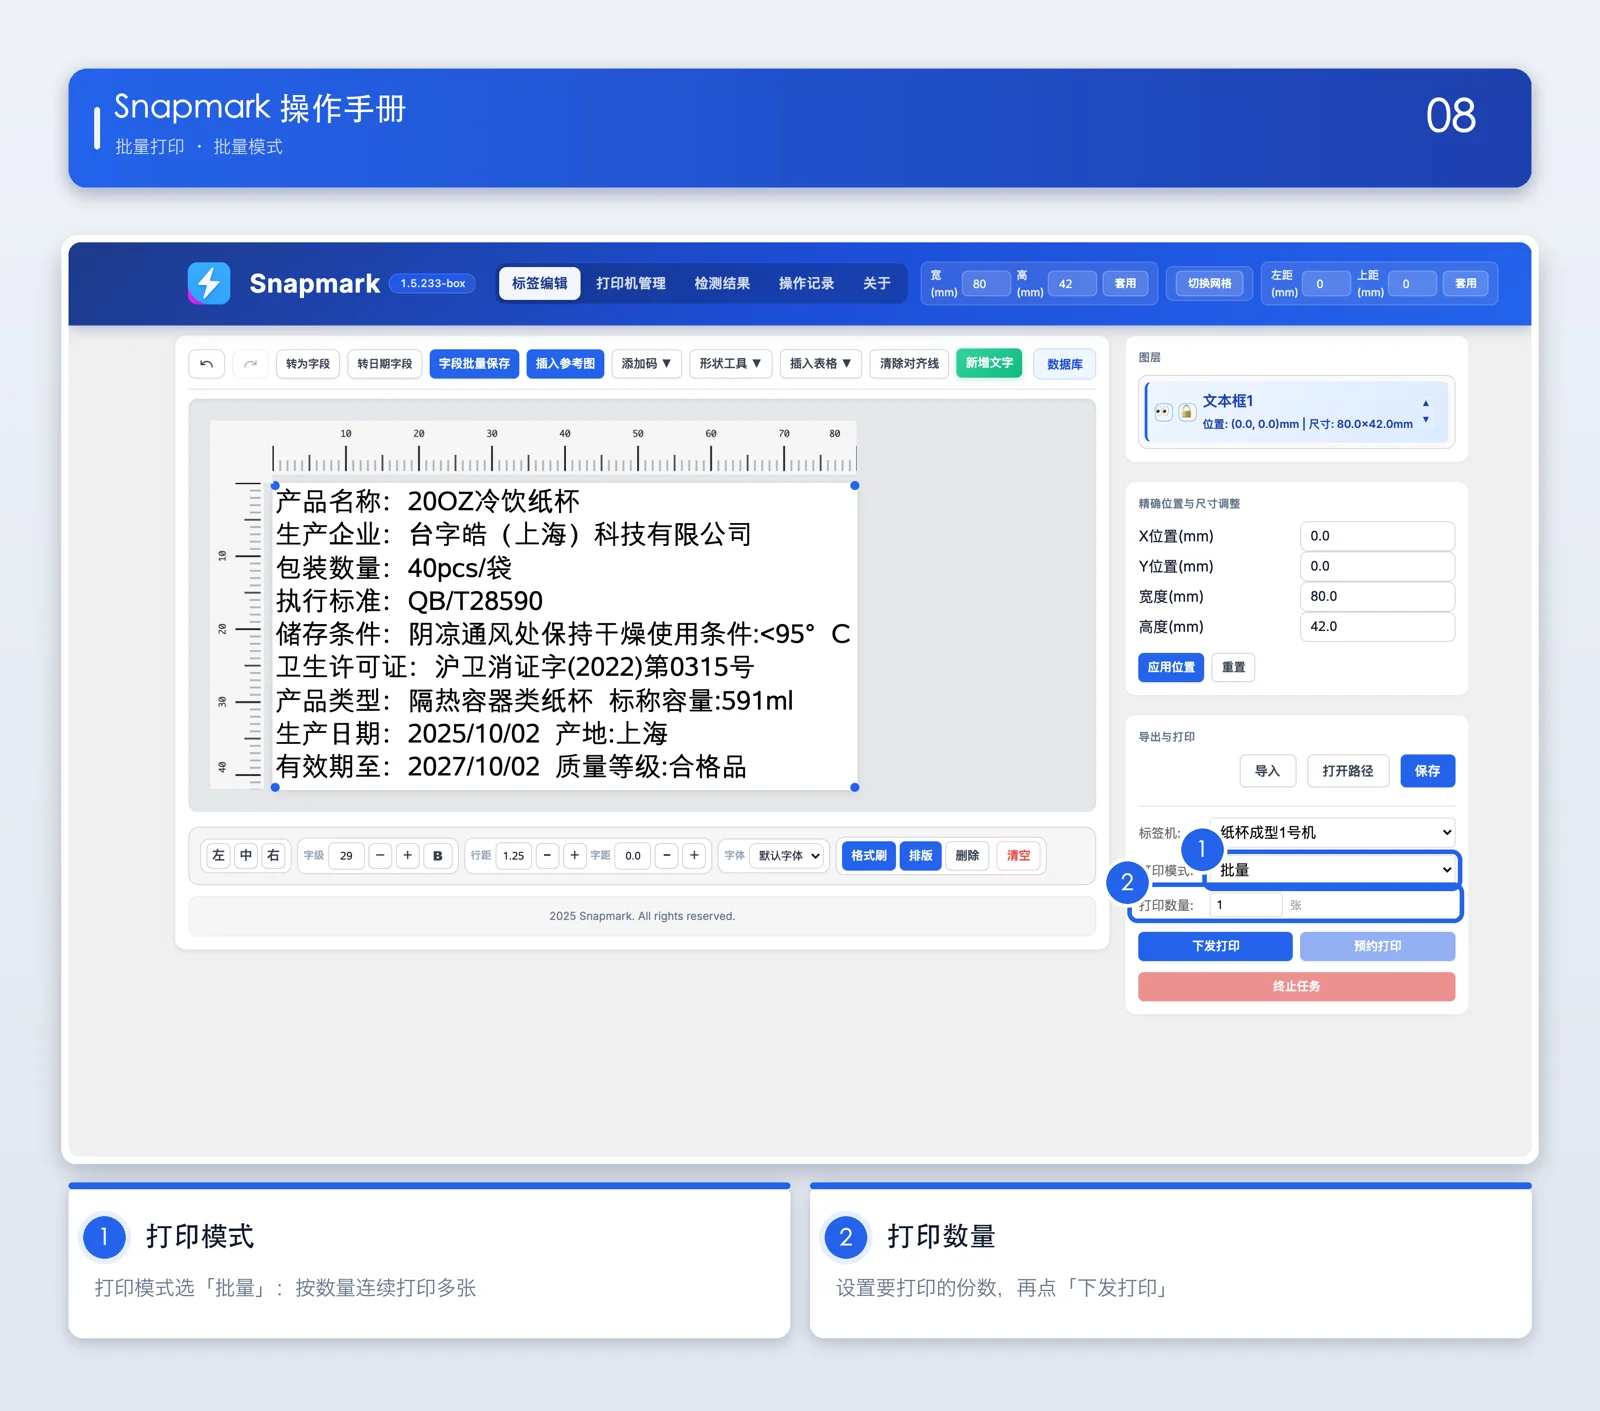
Task: Open 数据库 button
Action: 1065,365
